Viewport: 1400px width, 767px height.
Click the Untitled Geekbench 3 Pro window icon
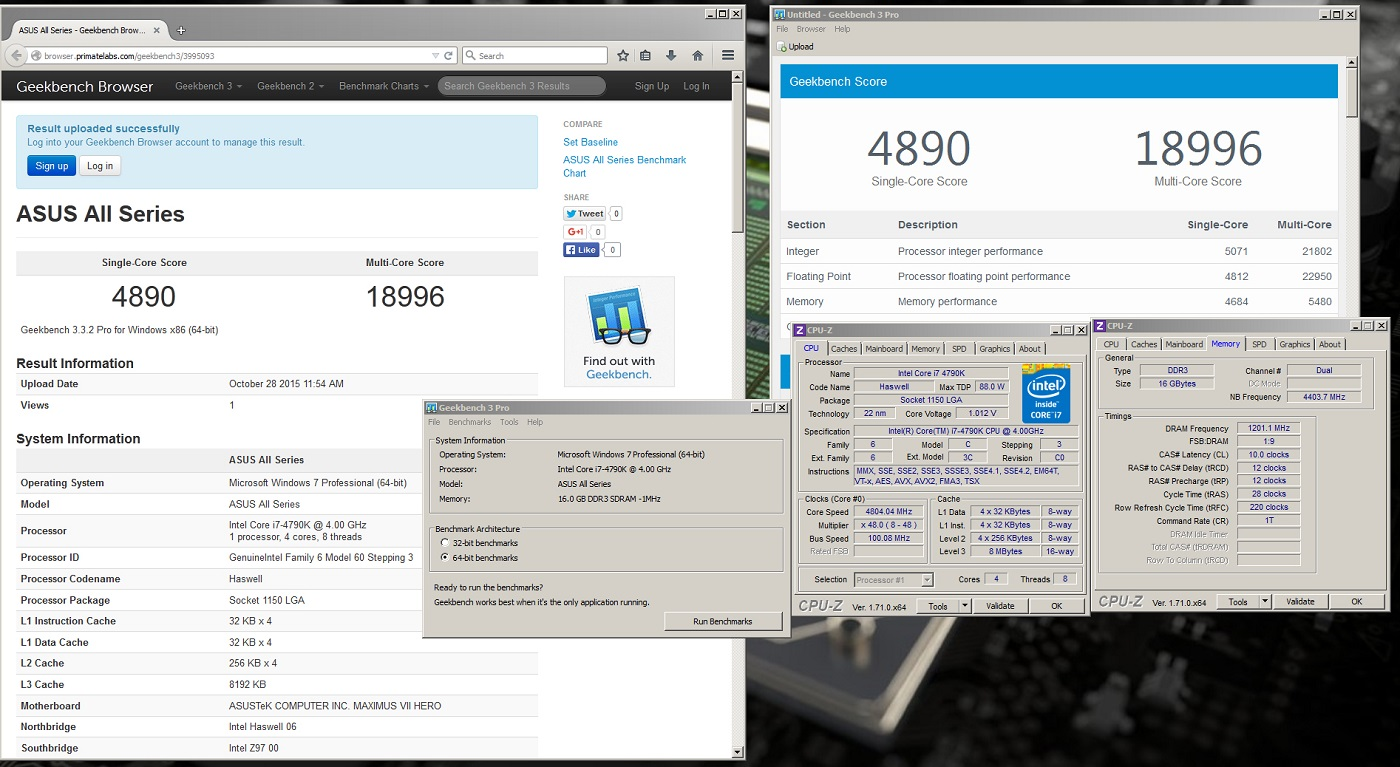780,14
